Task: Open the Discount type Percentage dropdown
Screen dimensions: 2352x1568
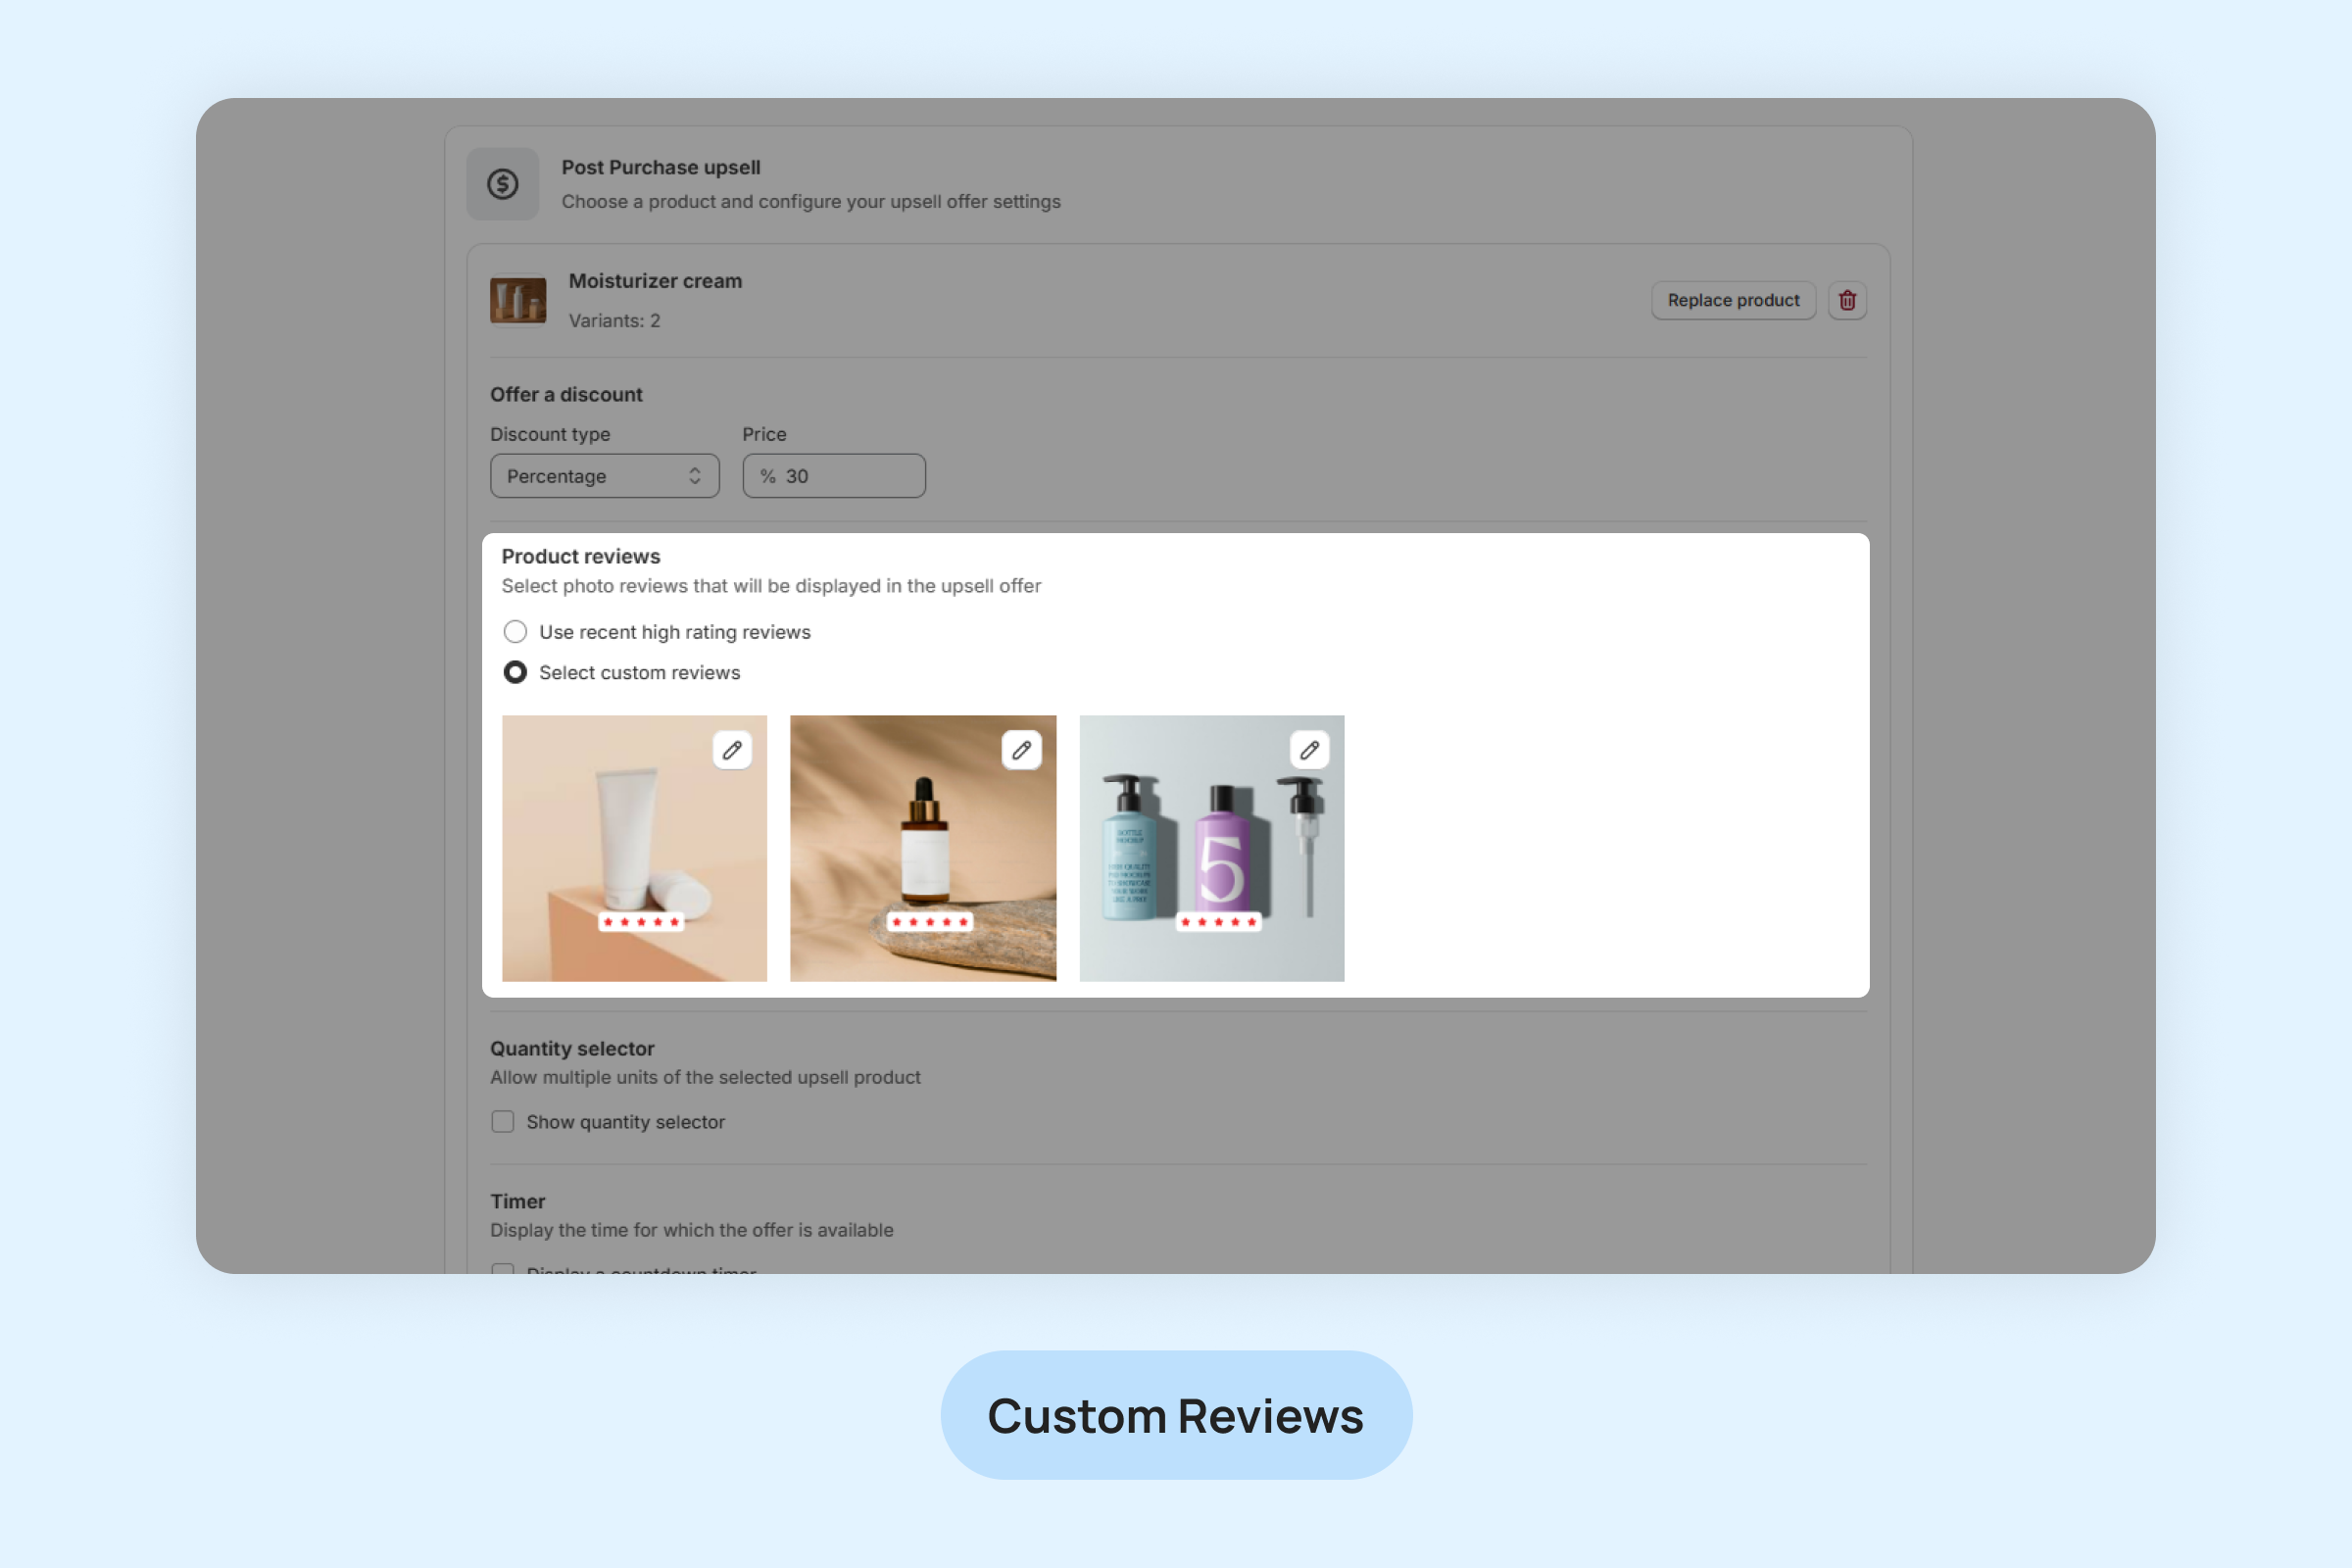Action: [x=605, y=476]
